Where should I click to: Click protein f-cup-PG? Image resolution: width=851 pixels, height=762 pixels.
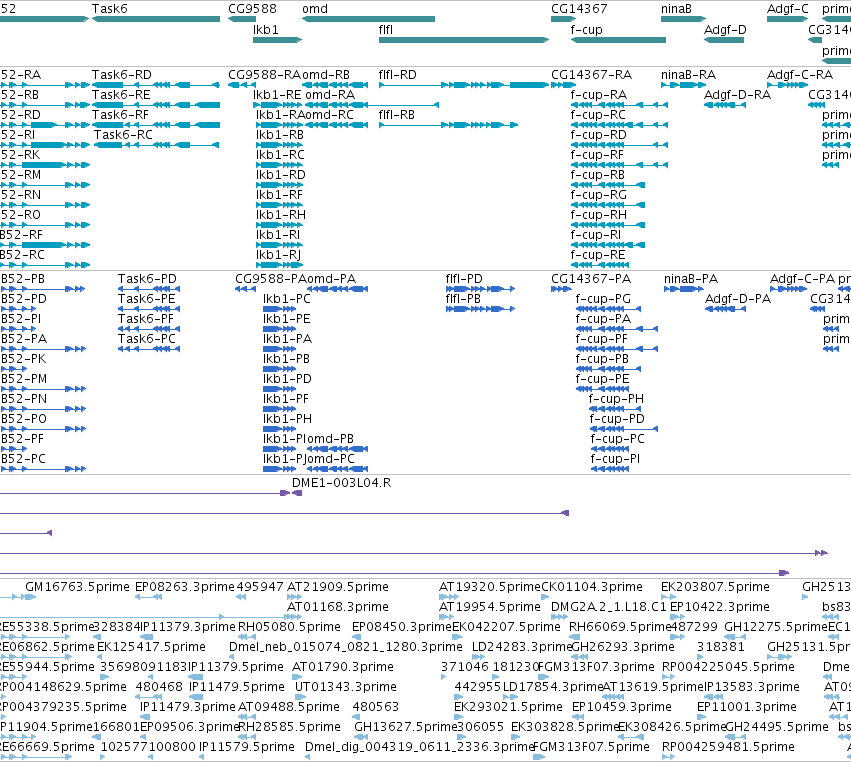pos(603,299)
